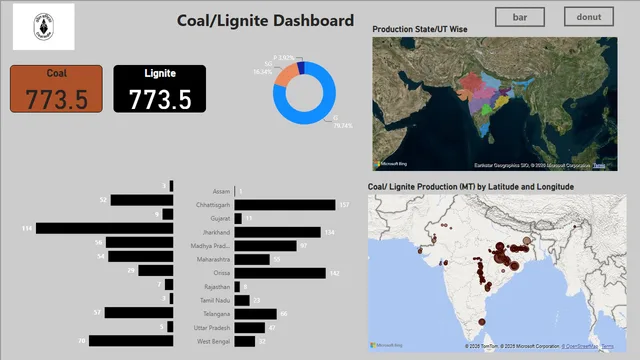Click the "Chhattisgarh" axis label
The width and height of the screenshot is (640, 360).
(x=213, y=205)
